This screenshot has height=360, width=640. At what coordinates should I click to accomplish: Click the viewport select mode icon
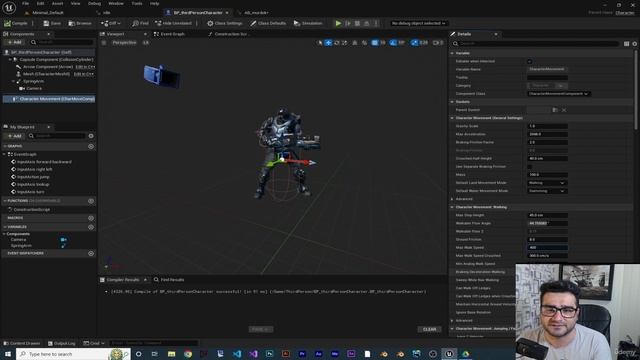(x=320, y=42)
